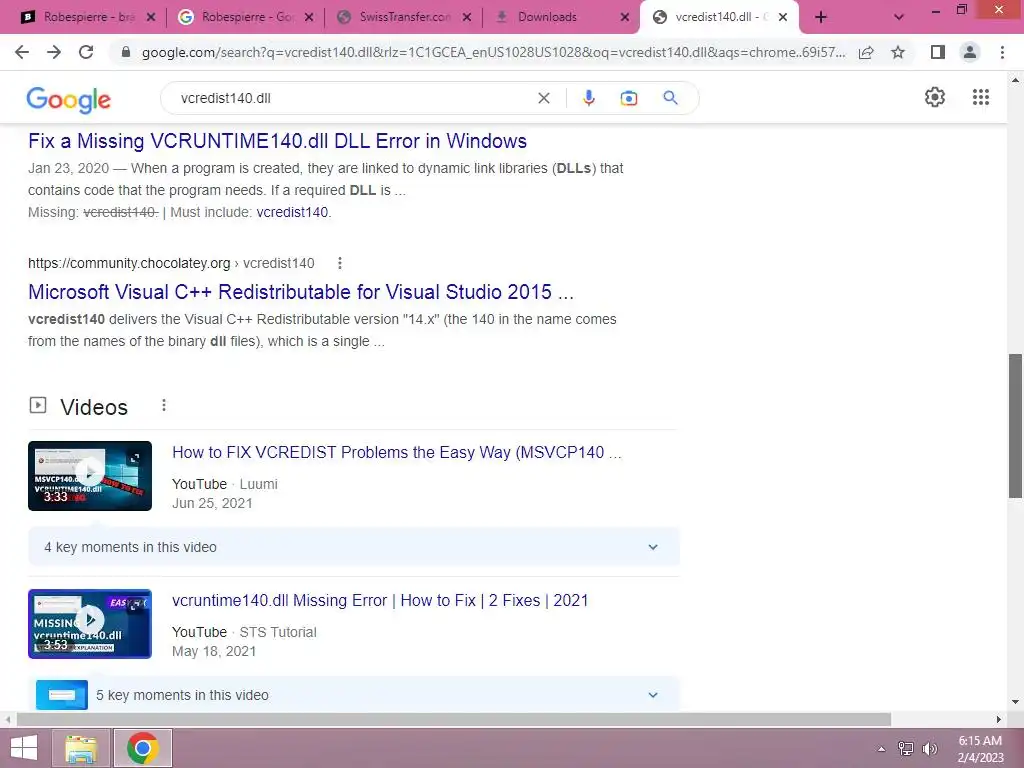Open How to FIX VCREDIST Problems video

[396, 453]
